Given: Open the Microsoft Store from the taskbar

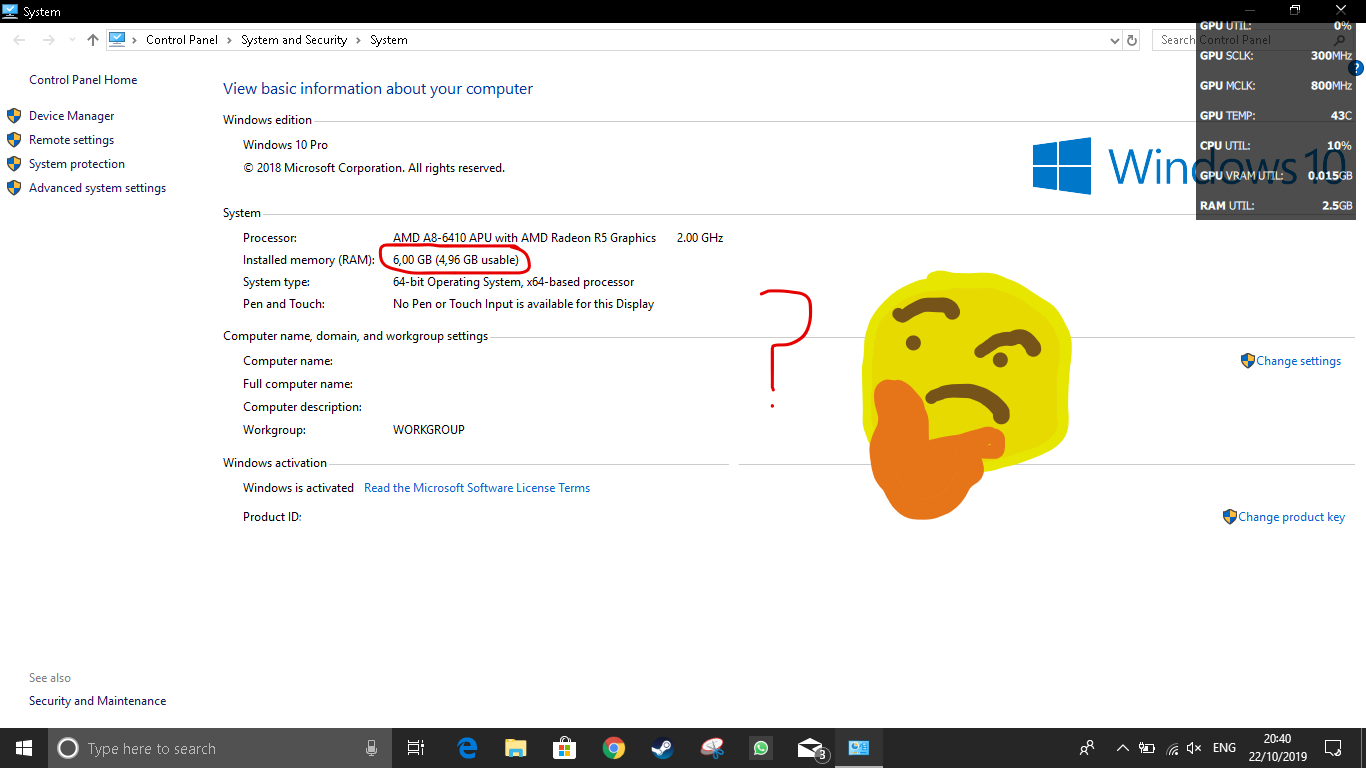Looking at the screenshot, I should click(565, 748).
